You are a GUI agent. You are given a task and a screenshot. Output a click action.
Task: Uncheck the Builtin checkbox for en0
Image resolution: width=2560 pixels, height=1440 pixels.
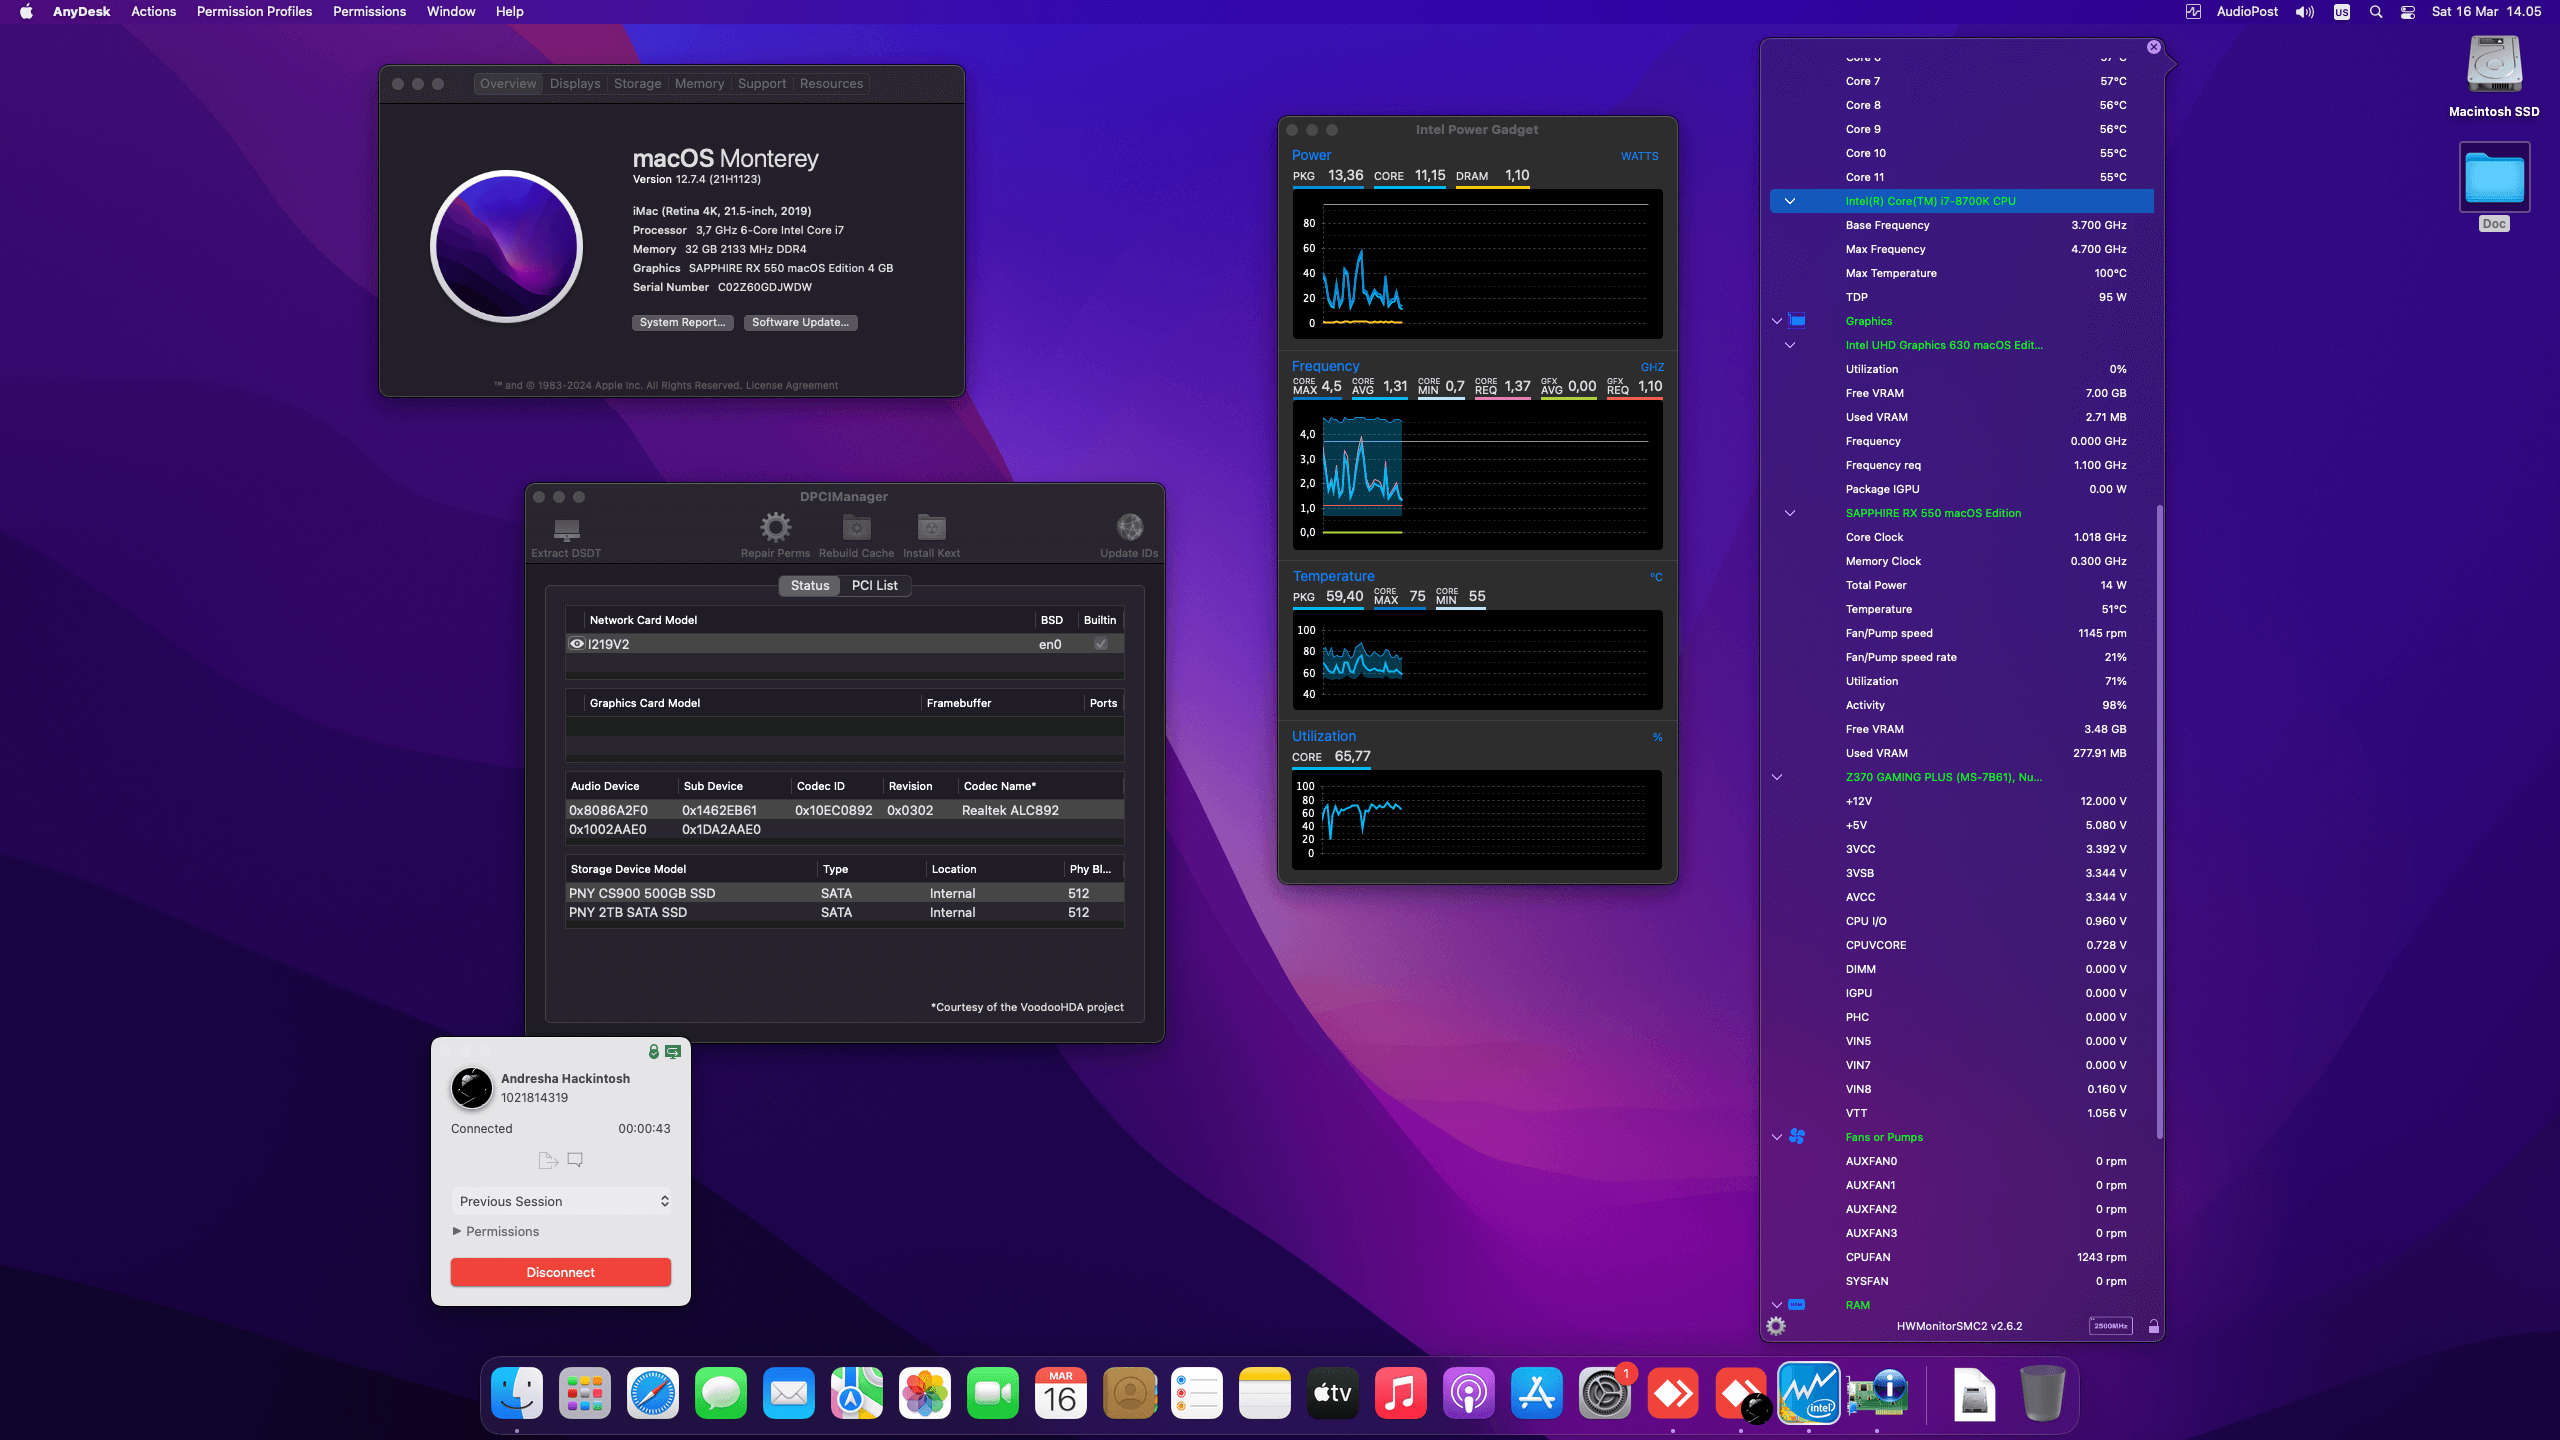click(x=1100, y=644)
